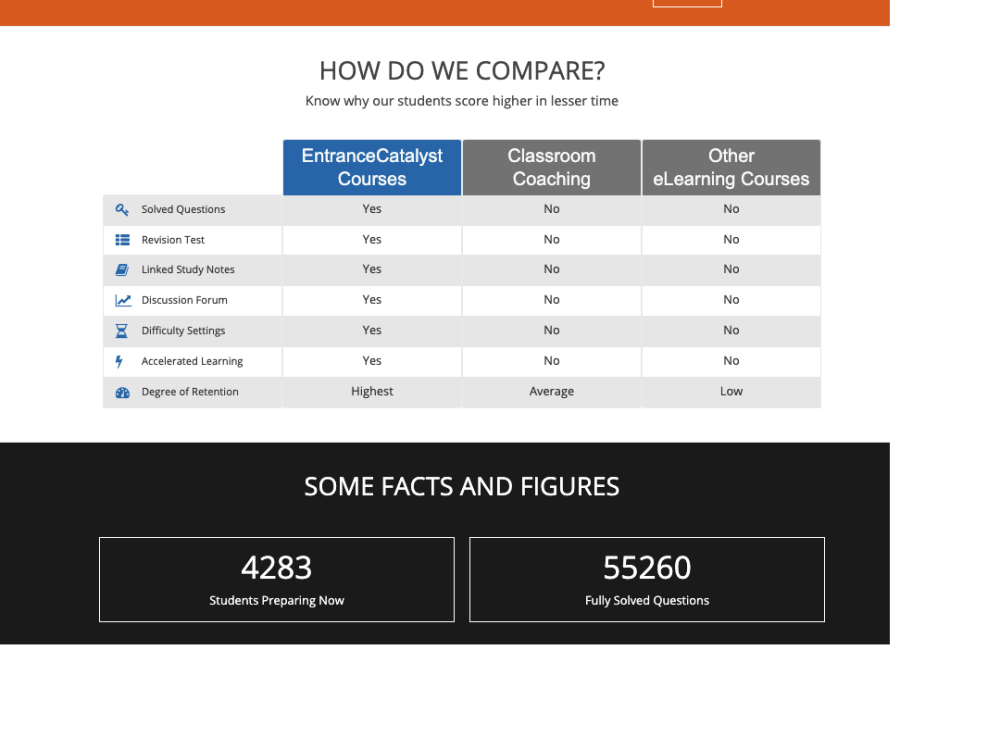Screen dimensions: 1000x750
Task: Click Other eLearning No for Linked Study Notes
Action: [731, 269]
